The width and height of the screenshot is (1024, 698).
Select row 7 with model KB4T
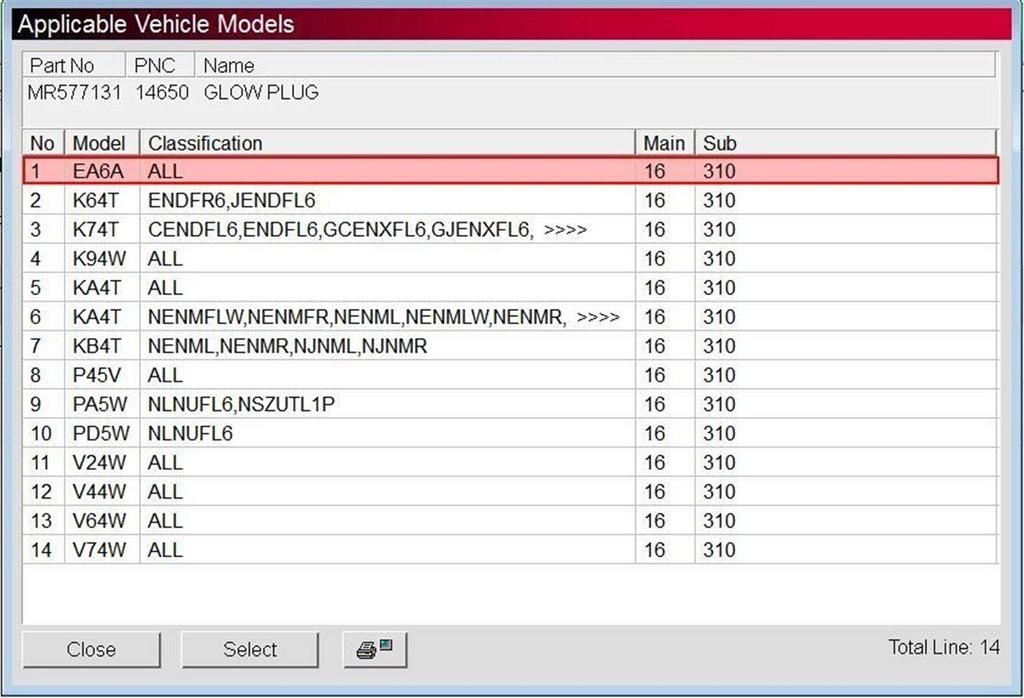tap(98, 346)
